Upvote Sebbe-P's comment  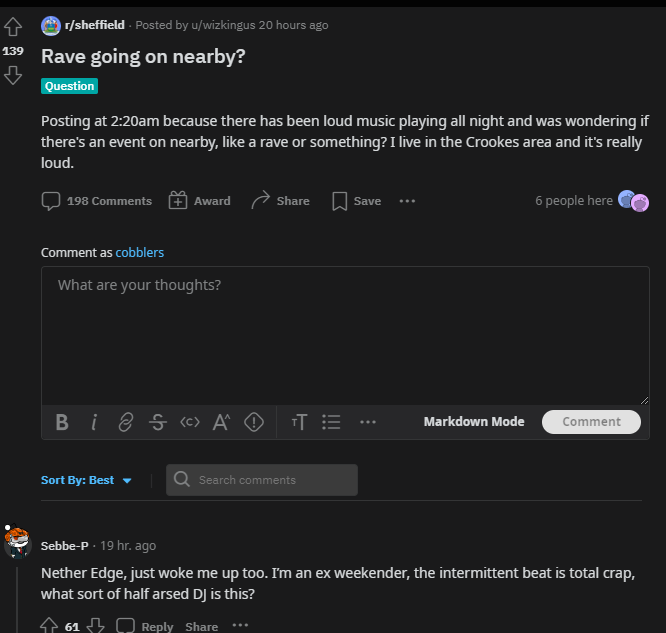pyautogui.click(x=49, y=626)
